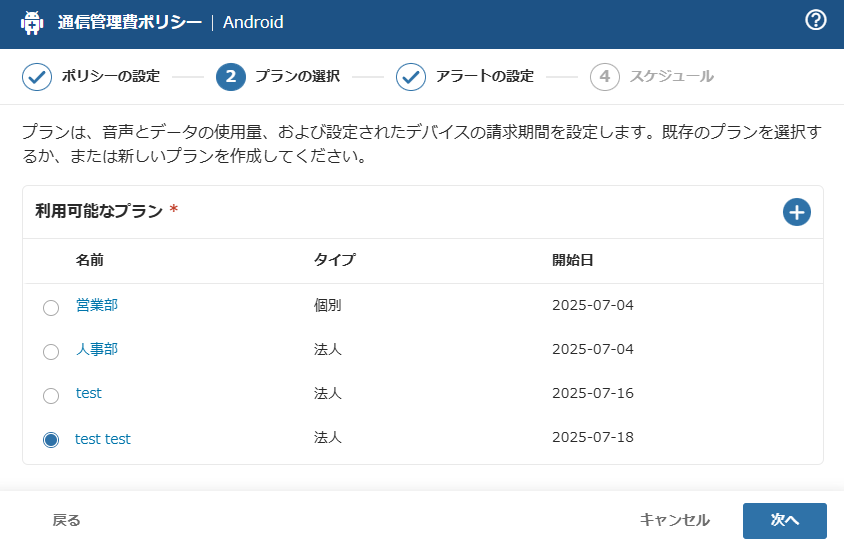Click the 戻る back button

pyautogui.click(x=66, y=520)
